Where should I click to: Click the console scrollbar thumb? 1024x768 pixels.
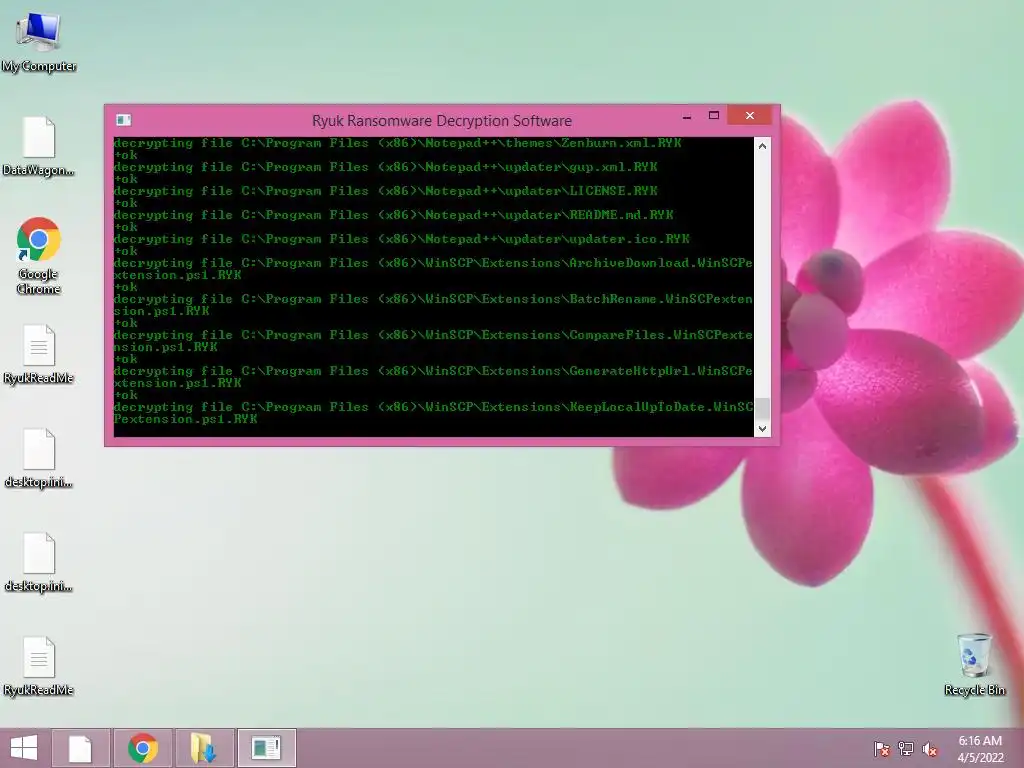coord(762,408)
